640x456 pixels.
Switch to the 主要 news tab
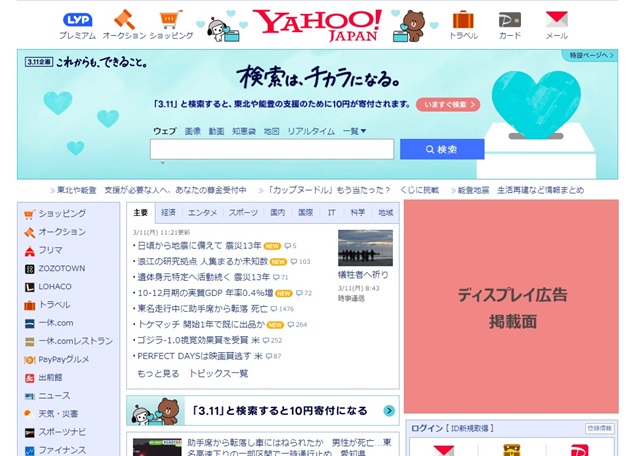(x=140, y=213)
